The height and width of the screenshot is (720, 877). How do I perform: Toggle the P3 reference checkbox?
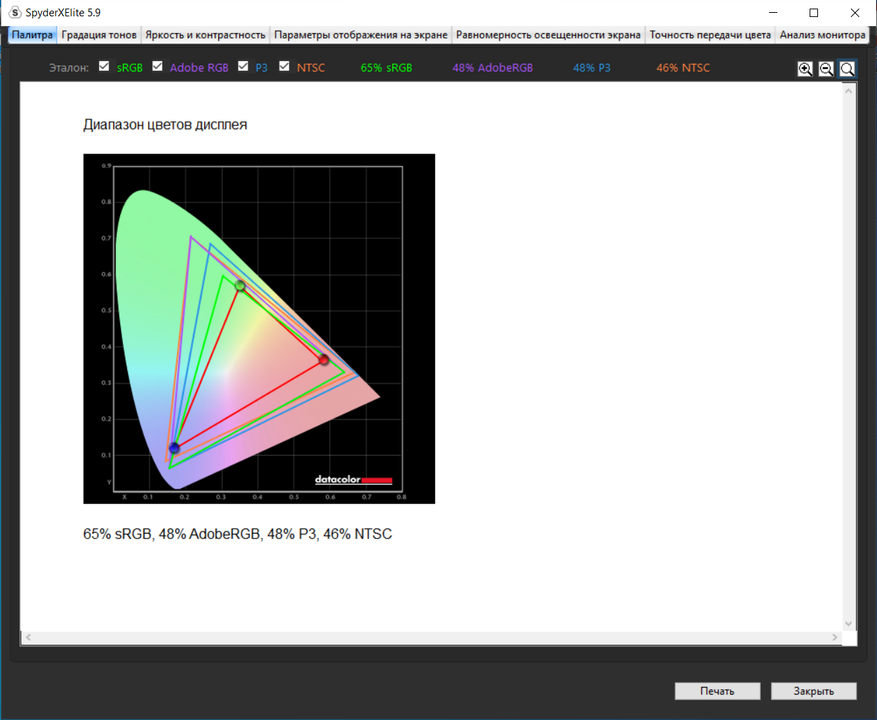(243, 66)
